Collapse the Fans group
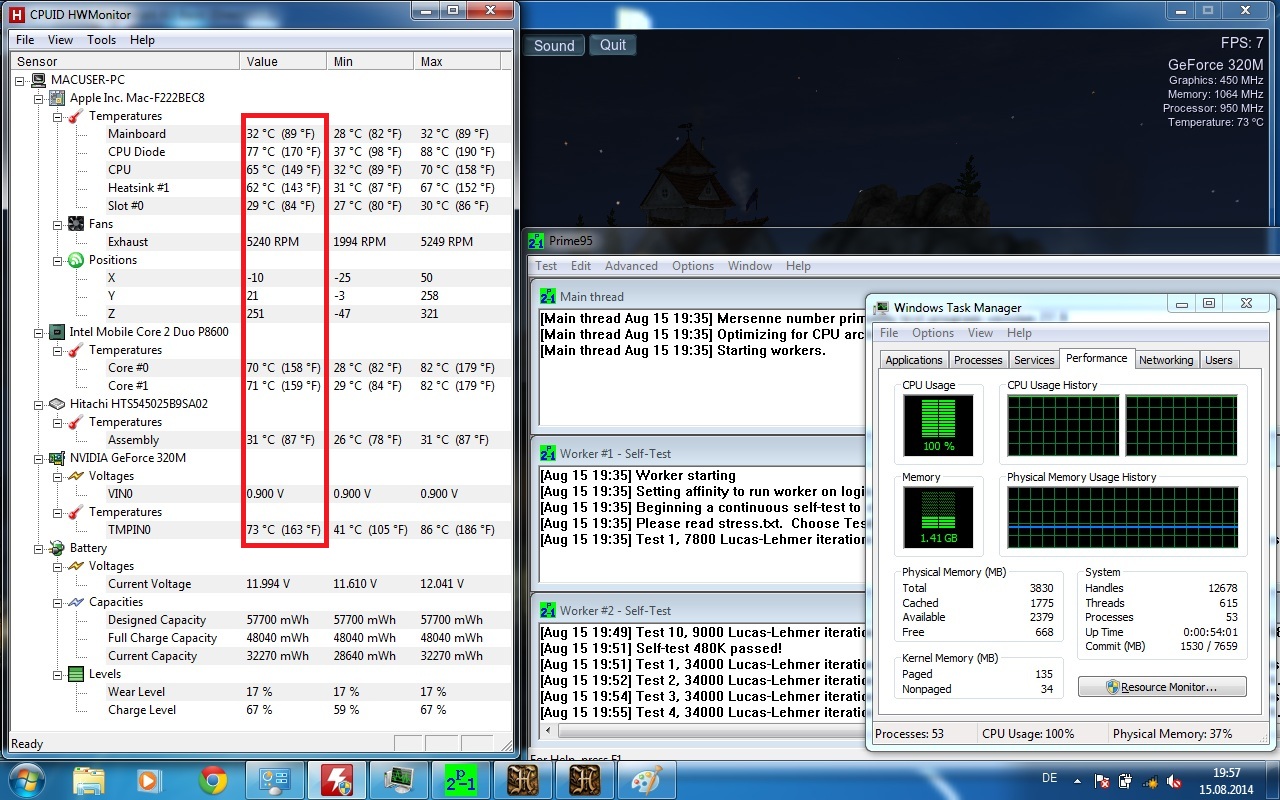 (x=59, y=224)
